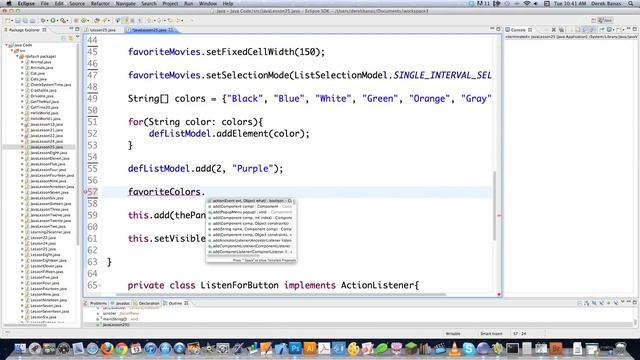Click the Open Type toolbar icon
The width and height of the screenshot is (640, 360).
[x=97, y=20]
